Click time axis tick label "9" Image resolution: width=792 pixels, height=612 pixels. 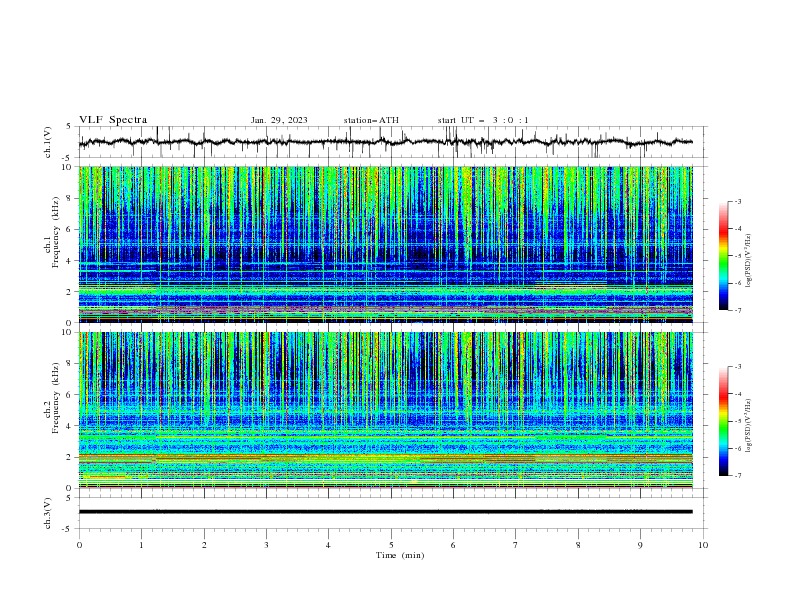(x=640, y=545)
